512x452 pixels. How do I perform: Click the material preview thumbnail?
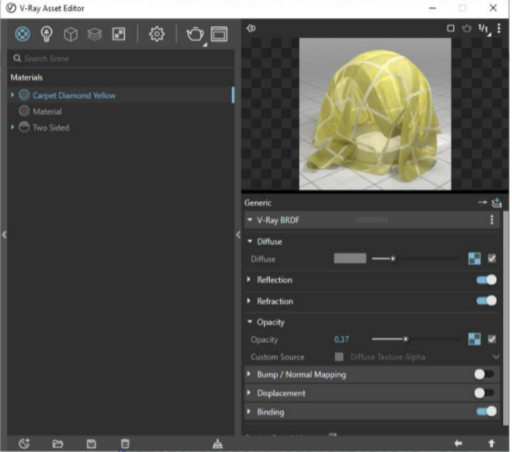(x=375, y=114)
